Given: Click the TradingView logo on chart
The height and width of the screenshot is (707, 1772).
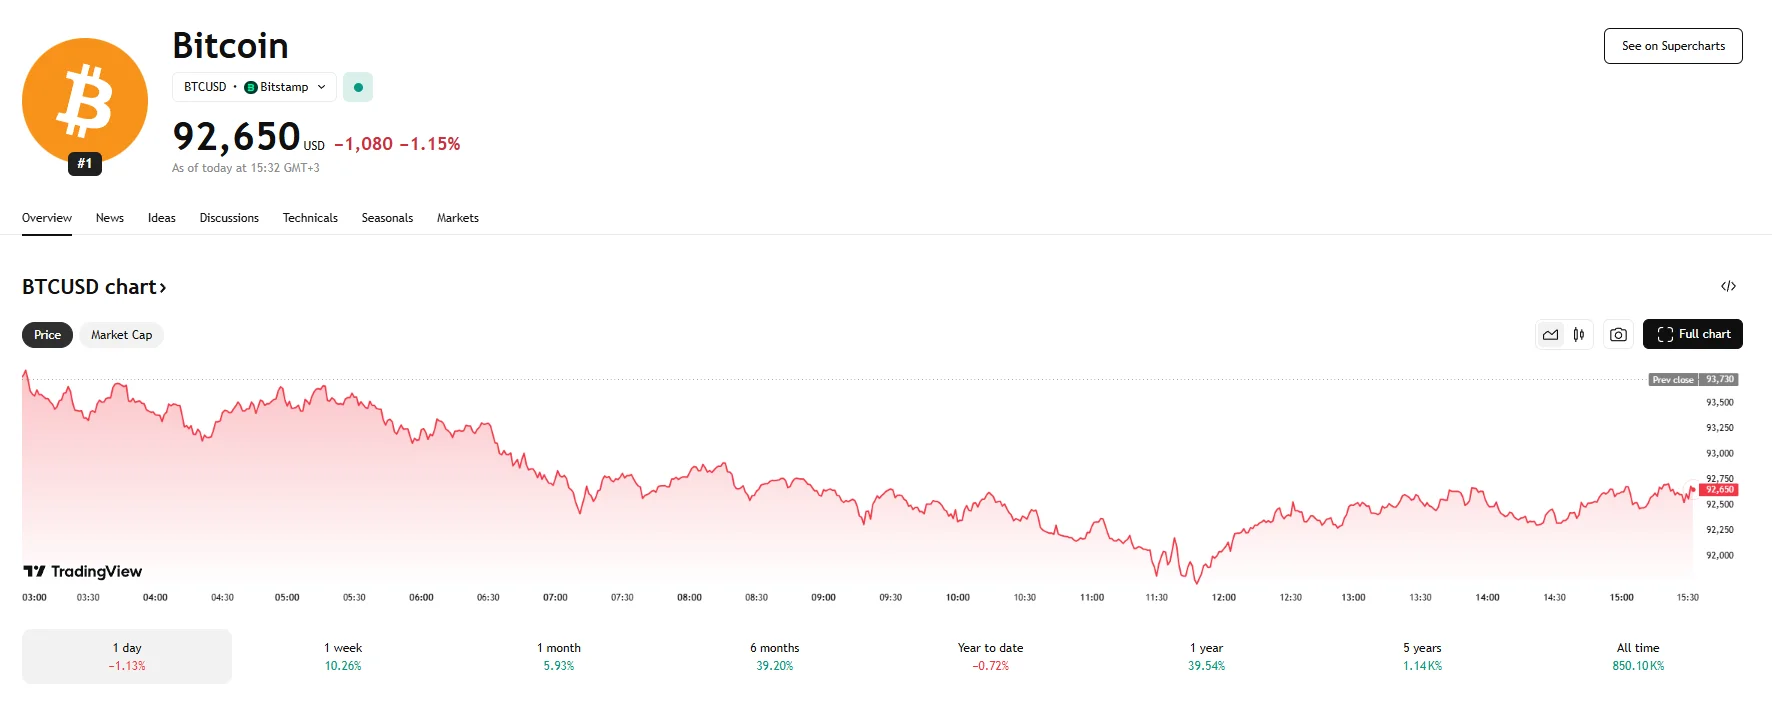Looking at the screenshot, I should 83,572.
